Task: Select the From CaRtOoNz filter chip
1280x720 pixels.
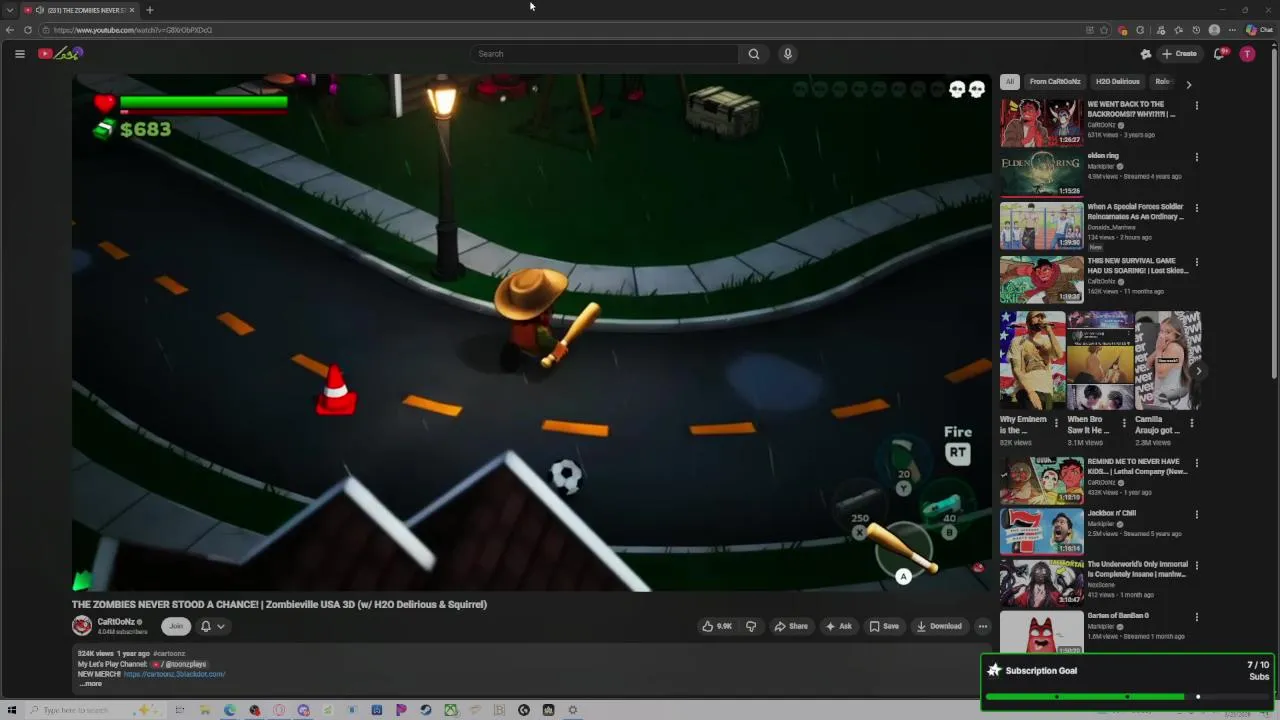Action: pyautogui.click(x=1055, y=82)
